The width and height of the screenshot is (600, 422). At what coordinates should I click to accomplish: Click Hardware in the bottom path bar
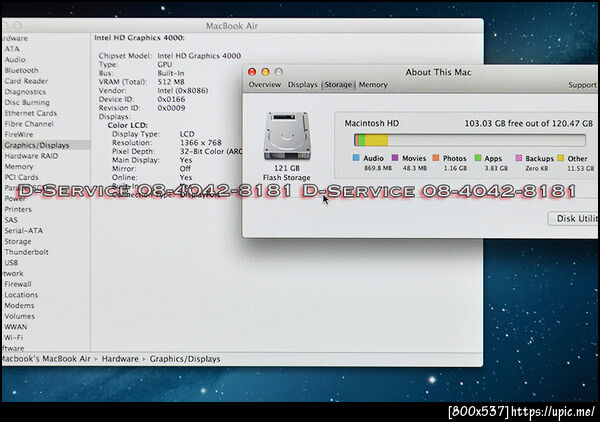click(120, 359)
